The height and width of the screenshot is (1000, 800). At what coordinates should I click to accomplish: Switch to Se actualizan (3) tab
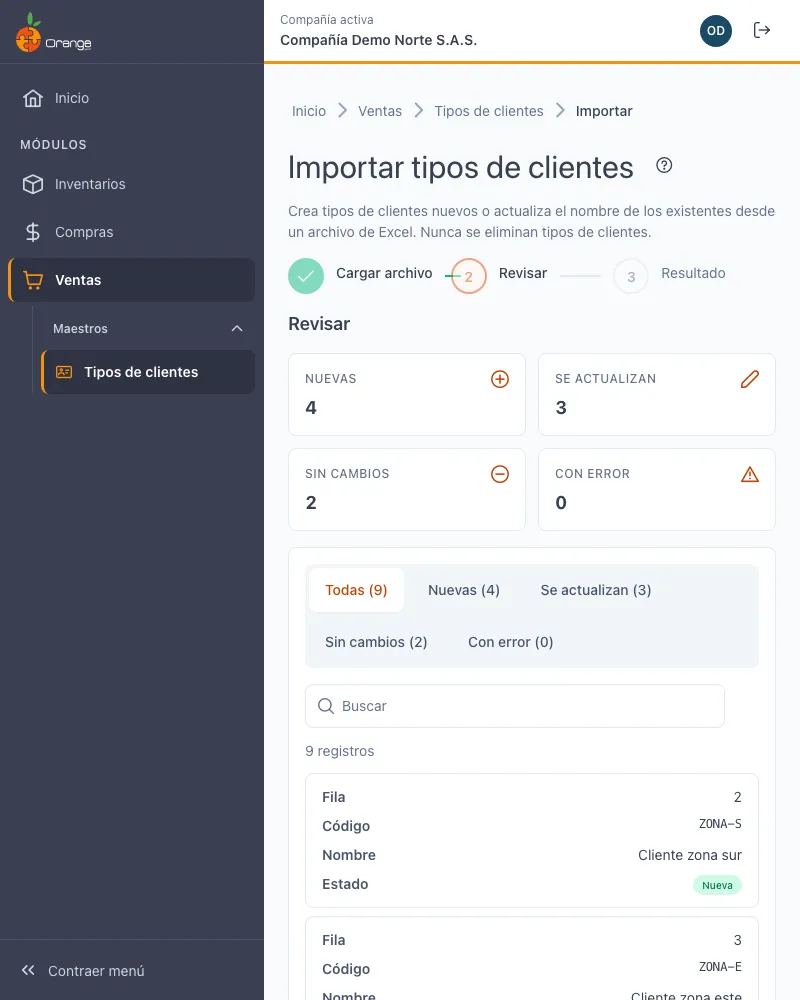click(596, 590)
